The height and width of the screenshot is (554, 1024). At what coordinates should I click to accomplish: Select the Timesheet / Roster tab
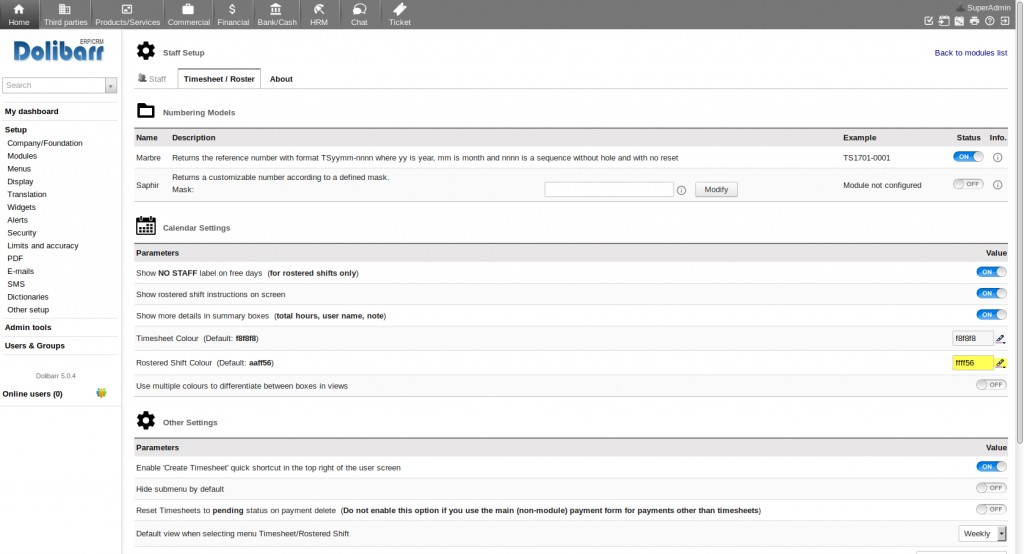pyautogui.click(x=219, y=78)
